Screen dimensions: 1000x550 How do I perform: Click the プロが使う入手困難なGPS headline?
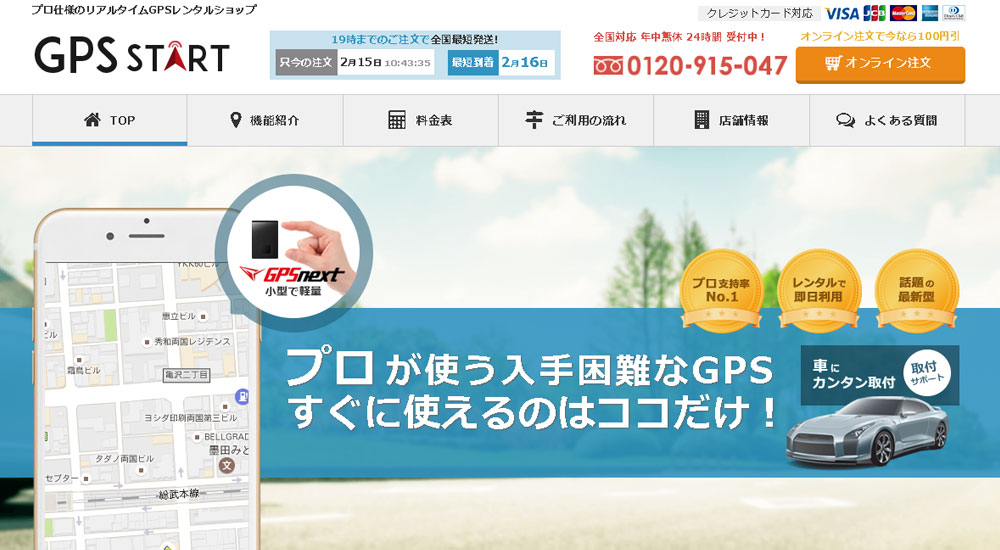tap(529, 368)
